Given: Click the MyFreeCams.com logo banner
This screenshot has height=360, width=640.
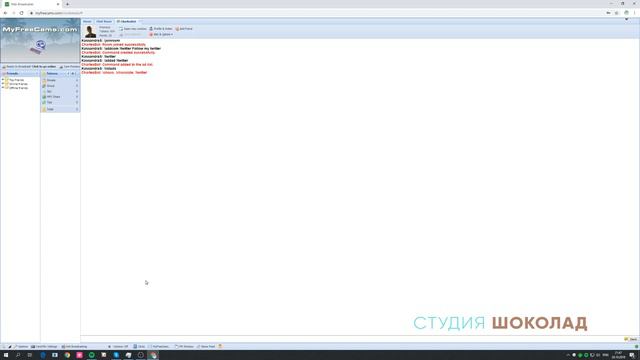Looking at the screenshot, I should 40,40.
